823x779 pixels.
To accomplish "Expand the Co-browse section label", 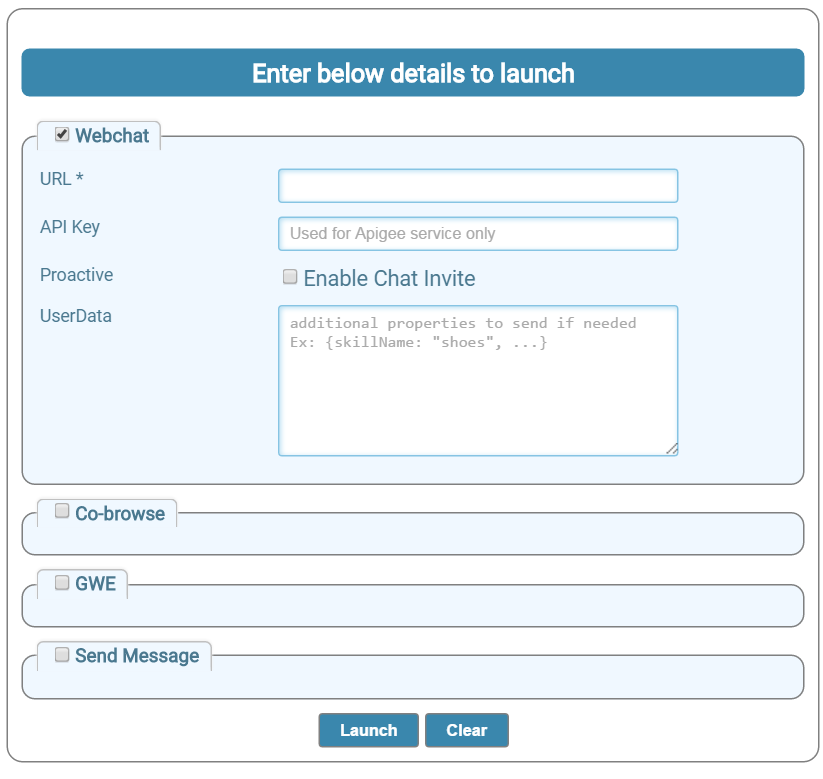I will pyautogui.click(x=120, y=514).
